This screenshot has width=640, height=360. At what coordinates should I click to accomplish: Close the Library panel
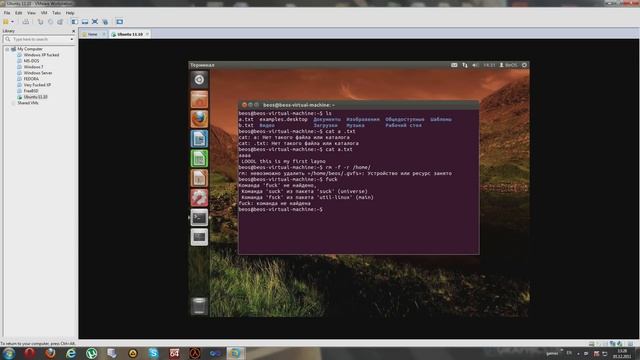point(73,31)
